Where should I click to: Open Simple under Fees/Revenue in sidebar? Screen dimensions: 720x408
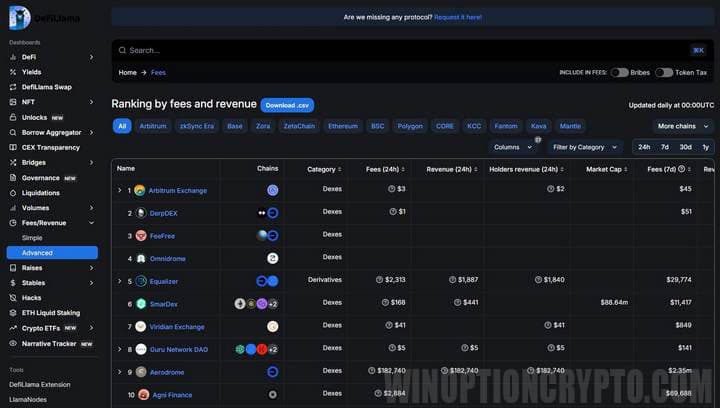coord(32,238)
